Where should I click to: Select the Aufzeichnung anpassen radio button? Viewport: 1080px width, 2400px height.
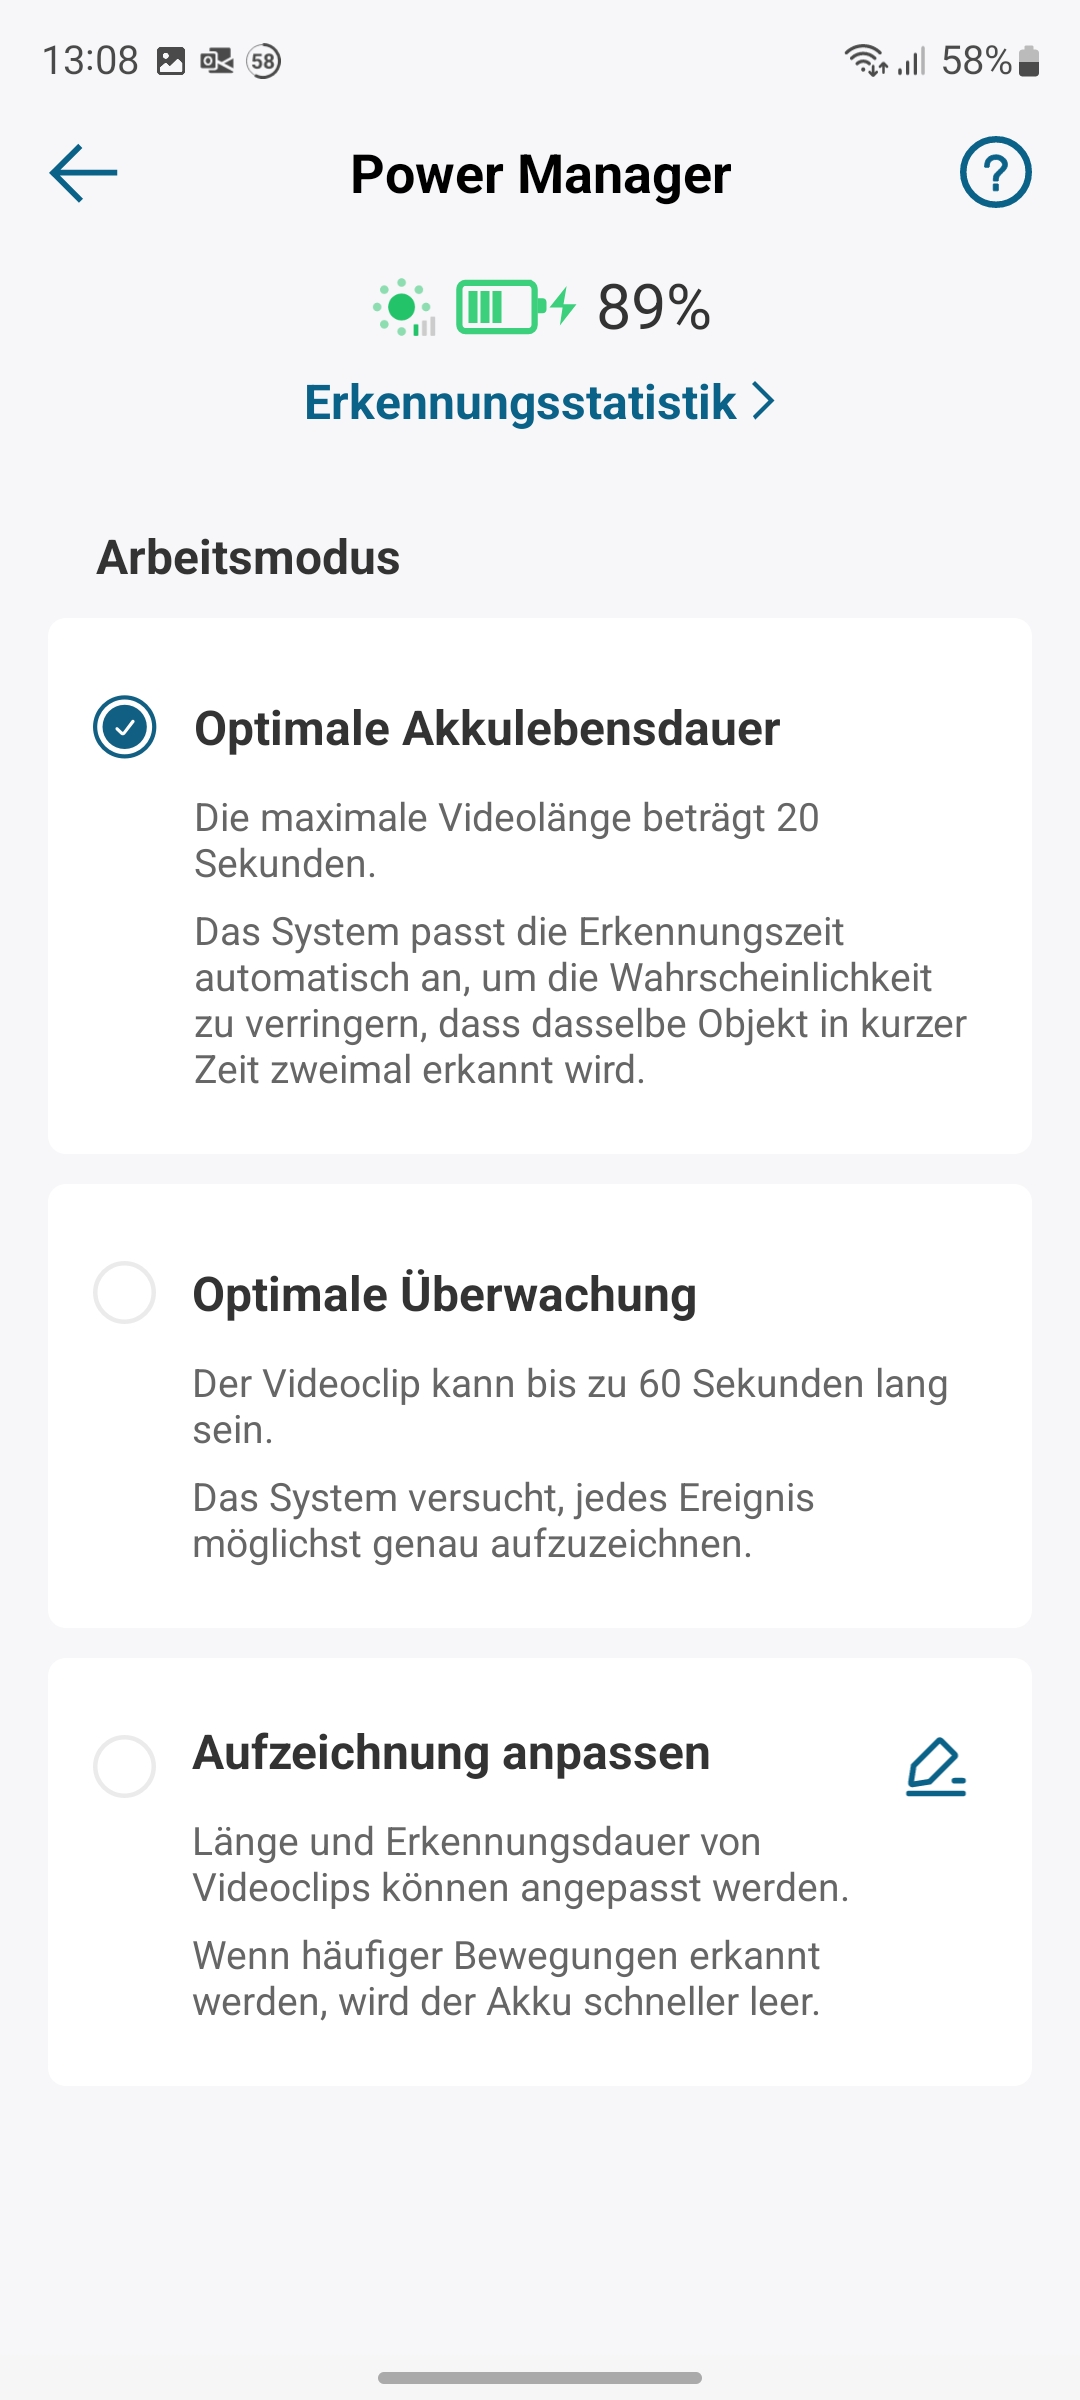coord(125,1766)
